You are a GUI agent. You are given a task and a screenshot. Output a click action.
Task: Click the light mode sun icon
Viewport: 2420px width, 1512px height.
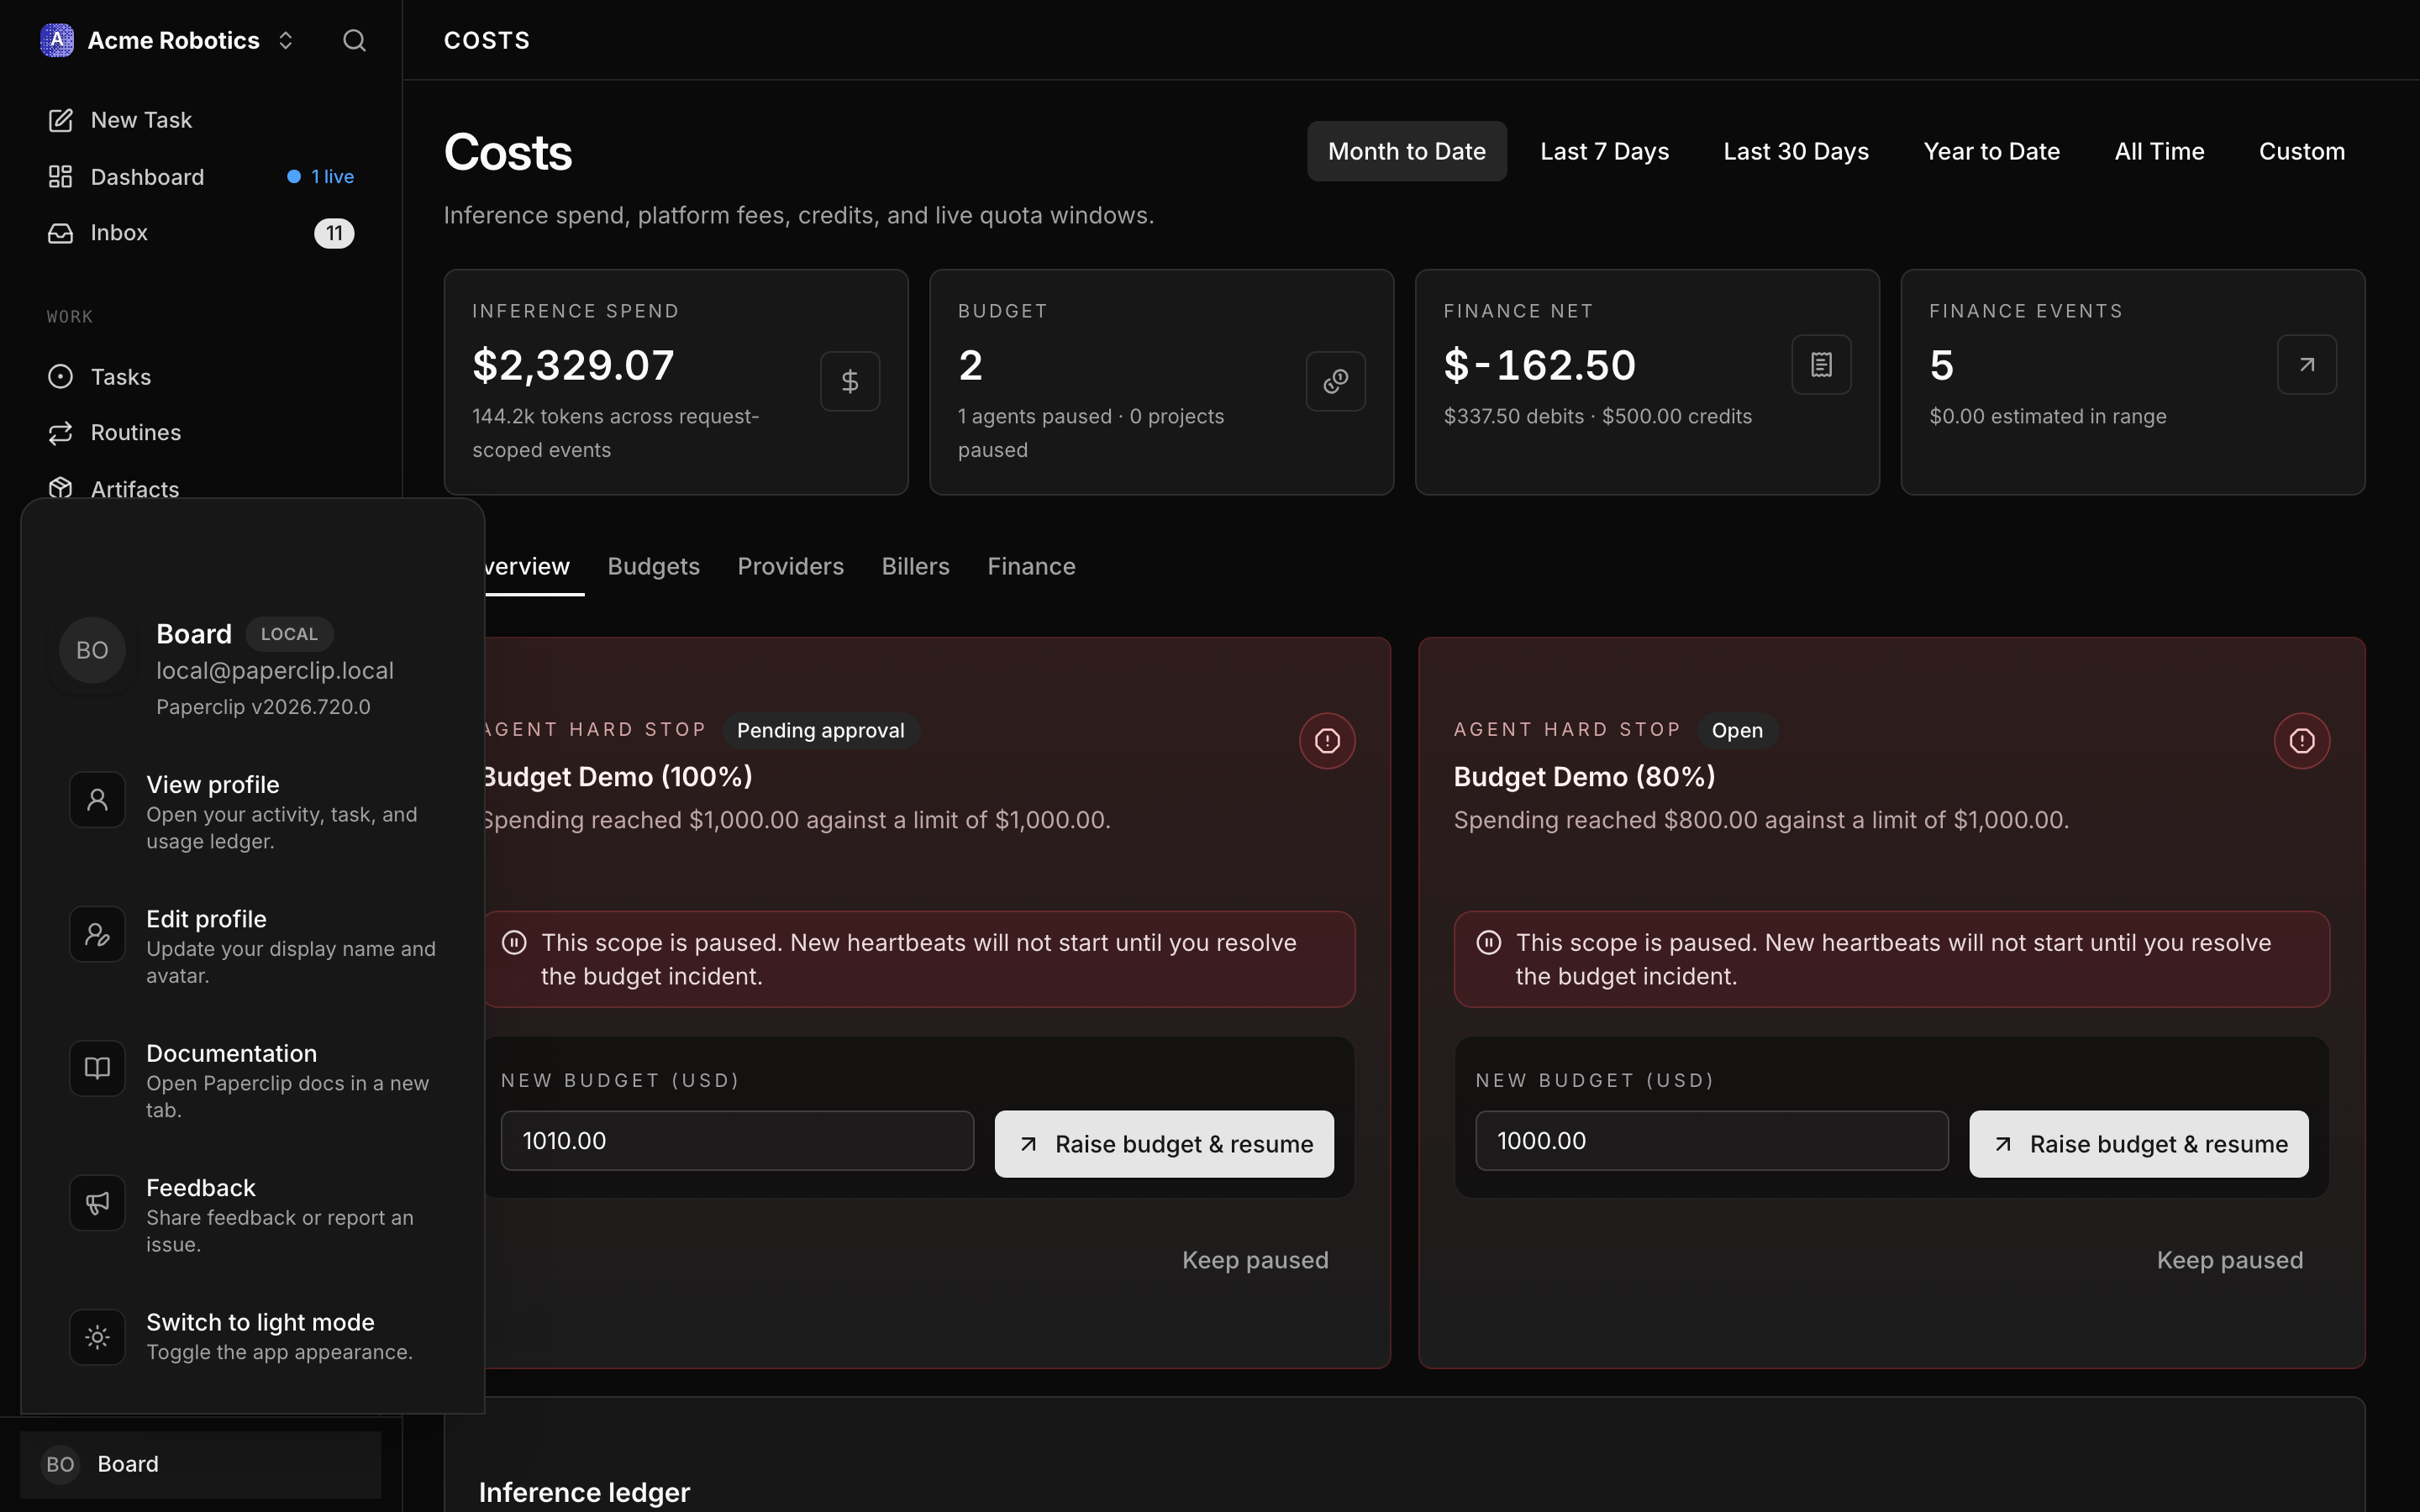point(97,1337)
